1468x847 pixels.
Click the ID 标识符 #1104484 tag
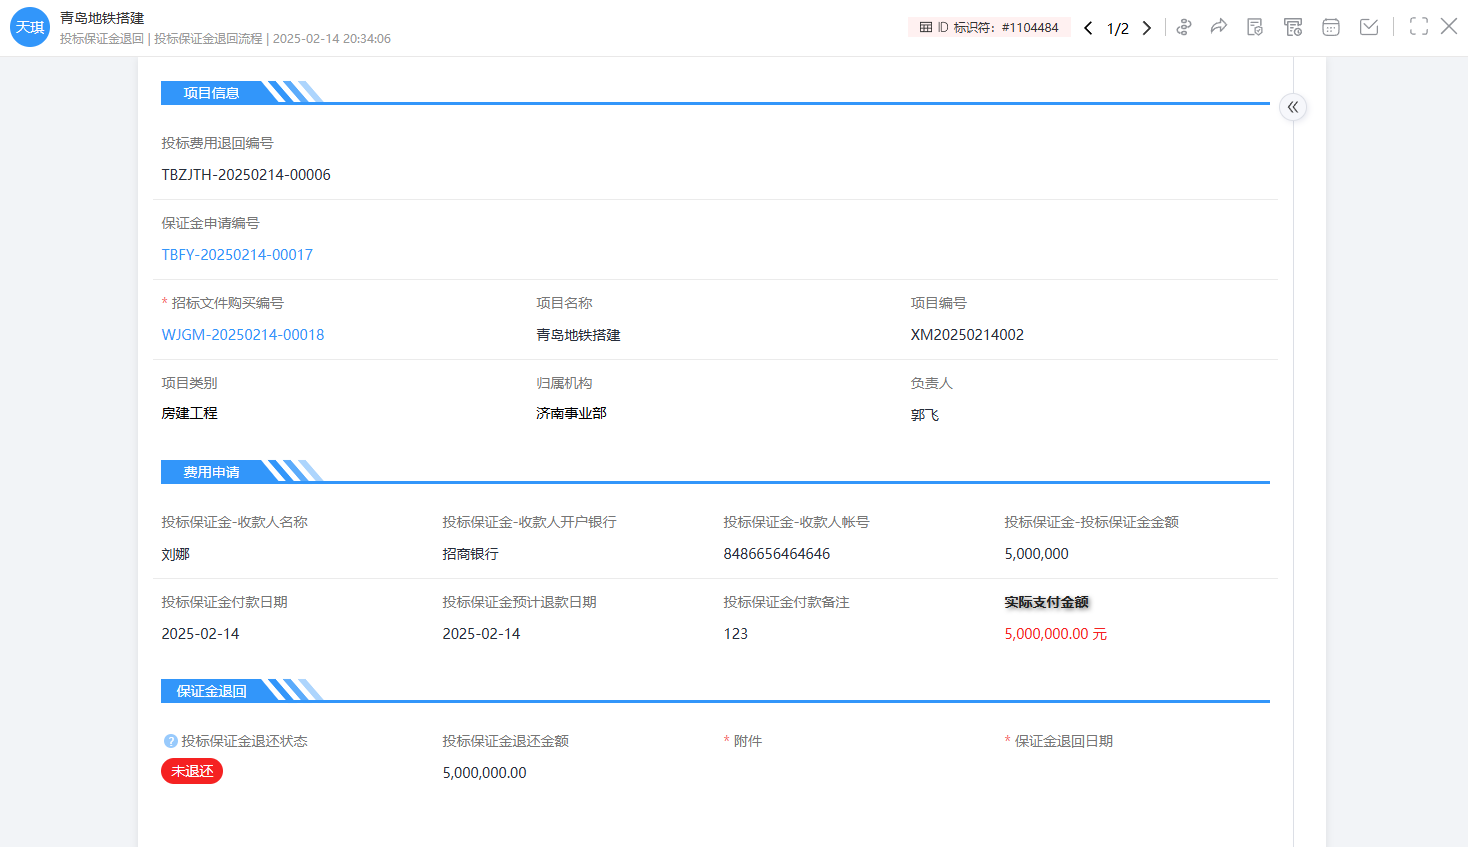pos(989,28)
